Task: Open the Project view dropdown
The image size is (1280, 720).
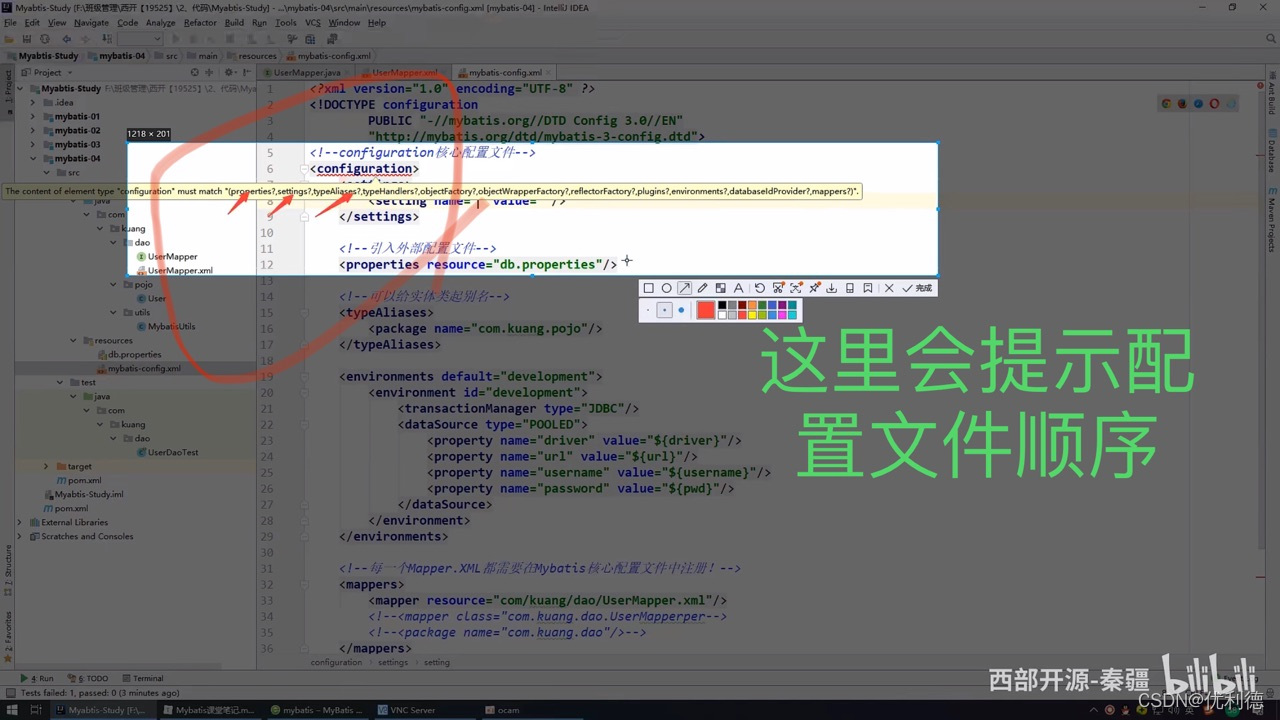Action: [46, 72]
